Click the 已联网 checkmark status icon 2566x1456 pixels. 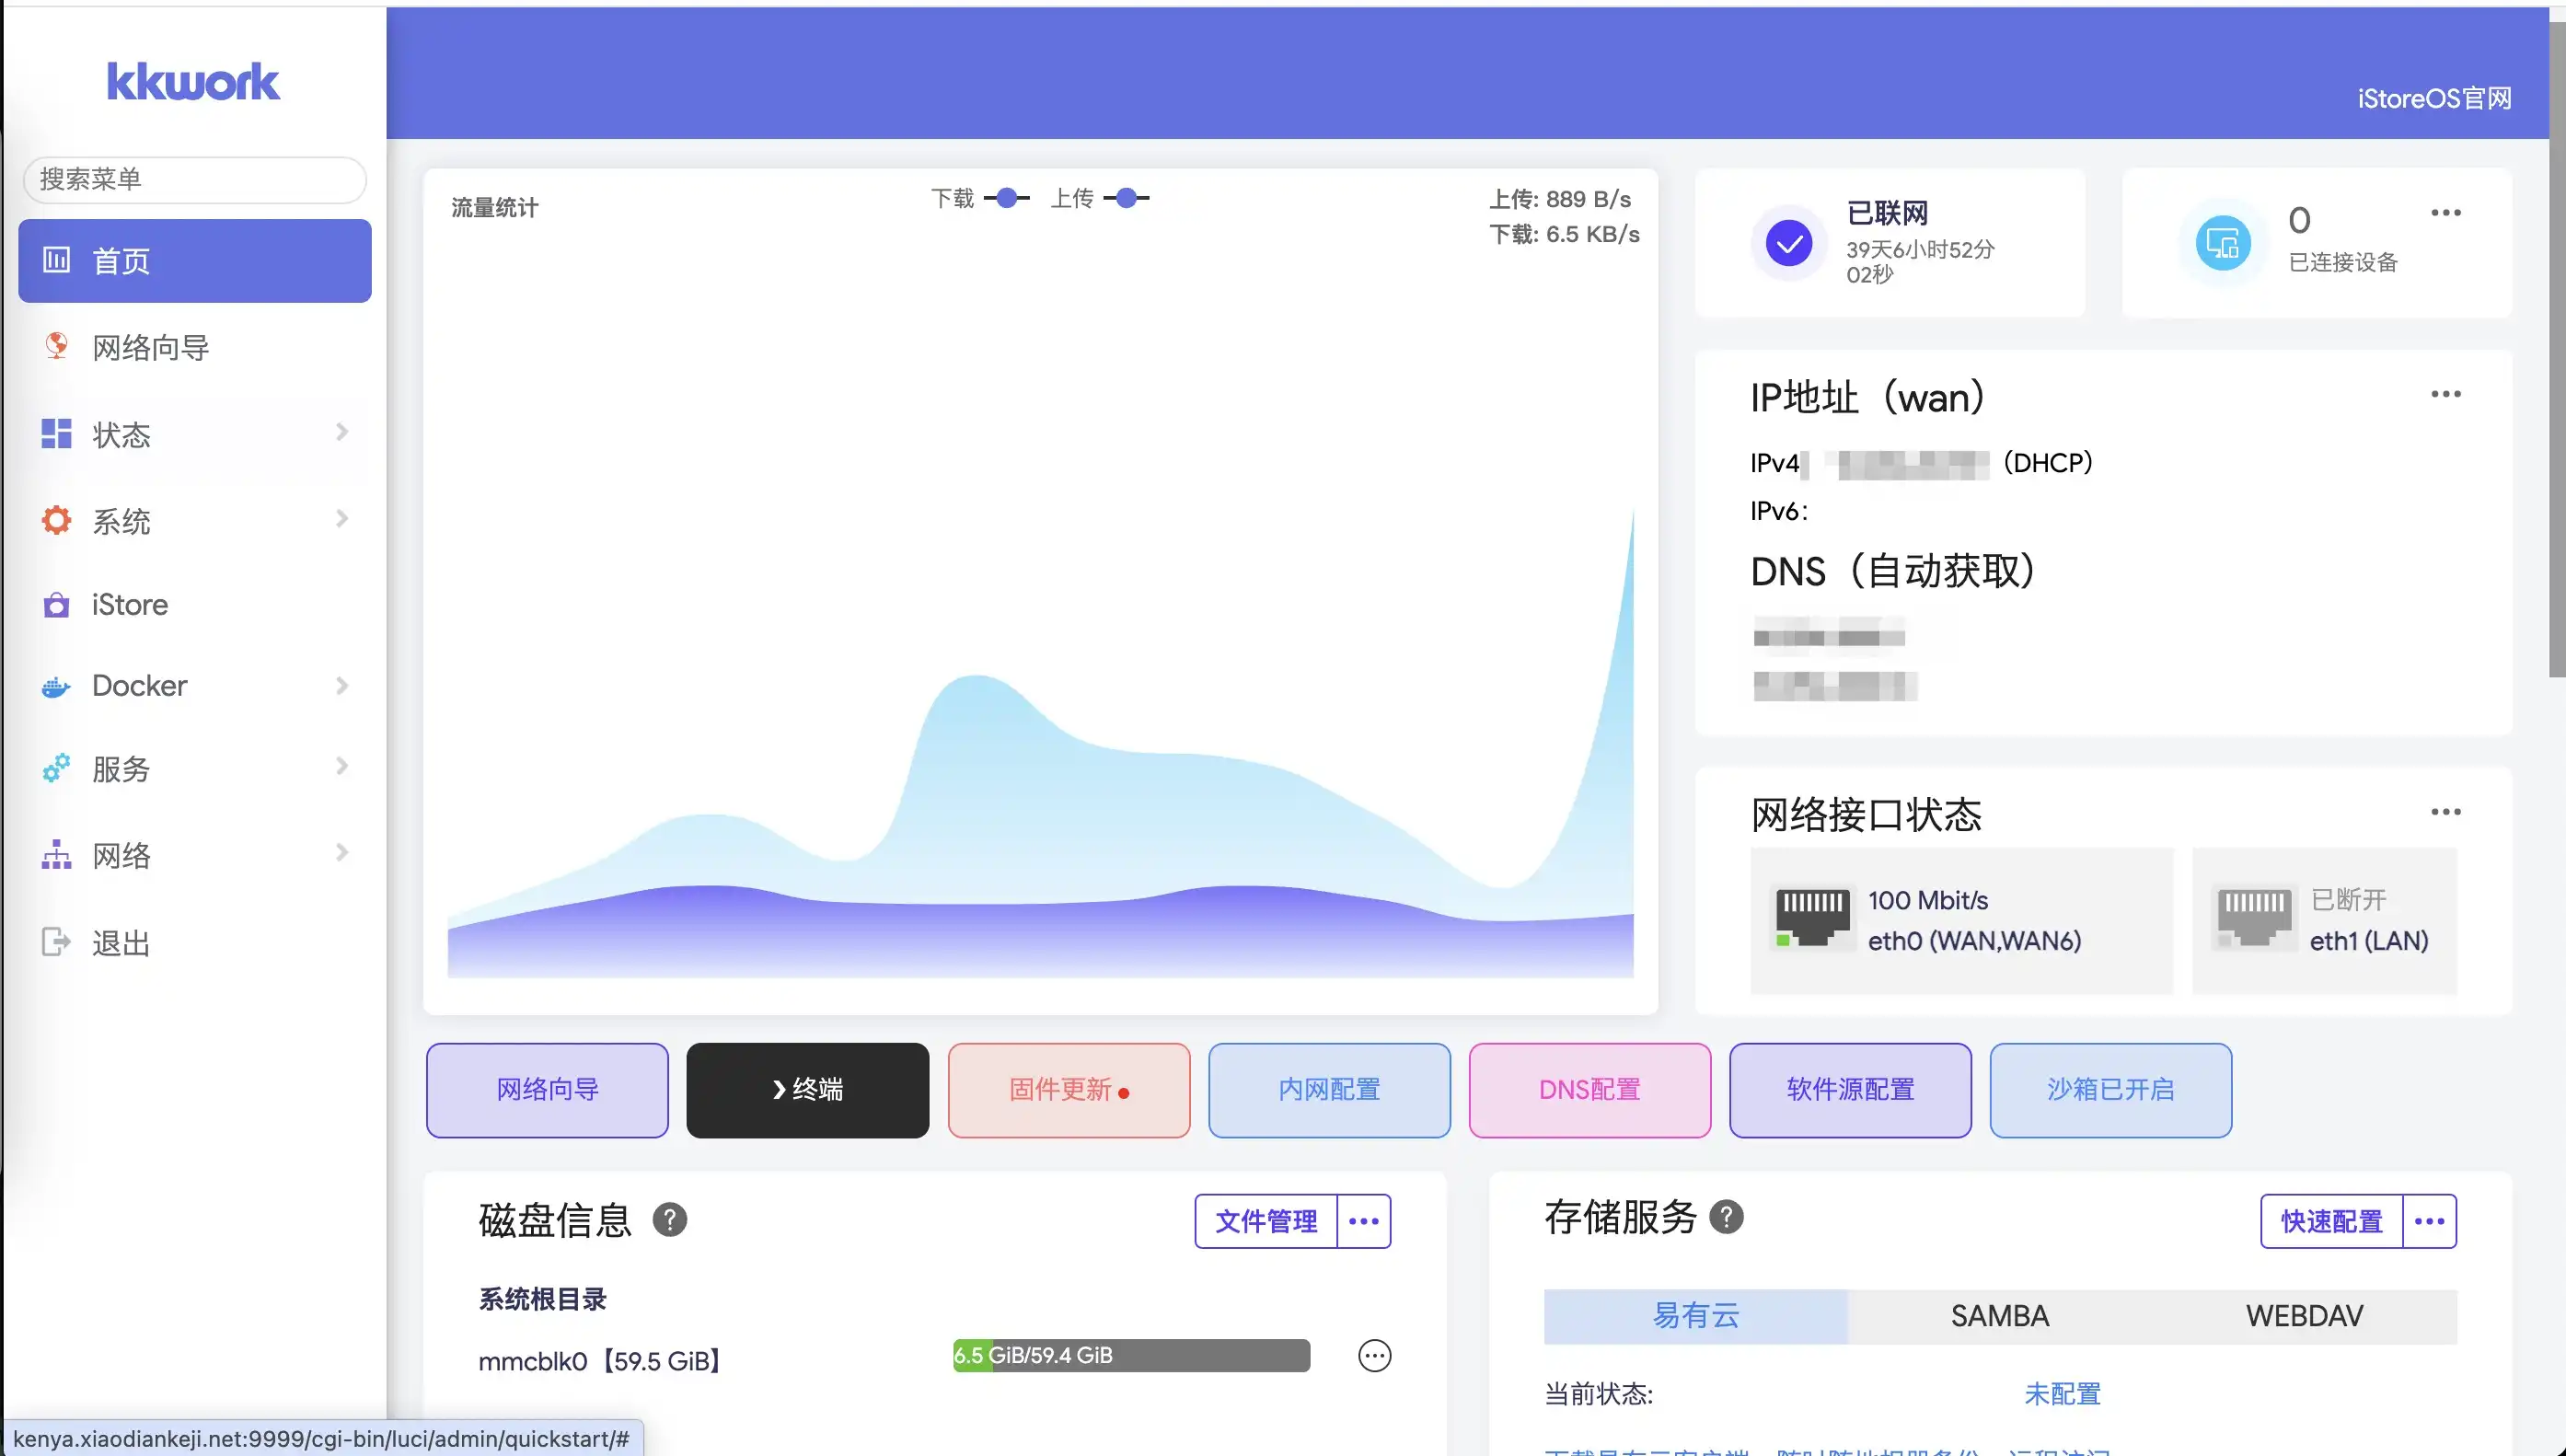[1789, 243]
